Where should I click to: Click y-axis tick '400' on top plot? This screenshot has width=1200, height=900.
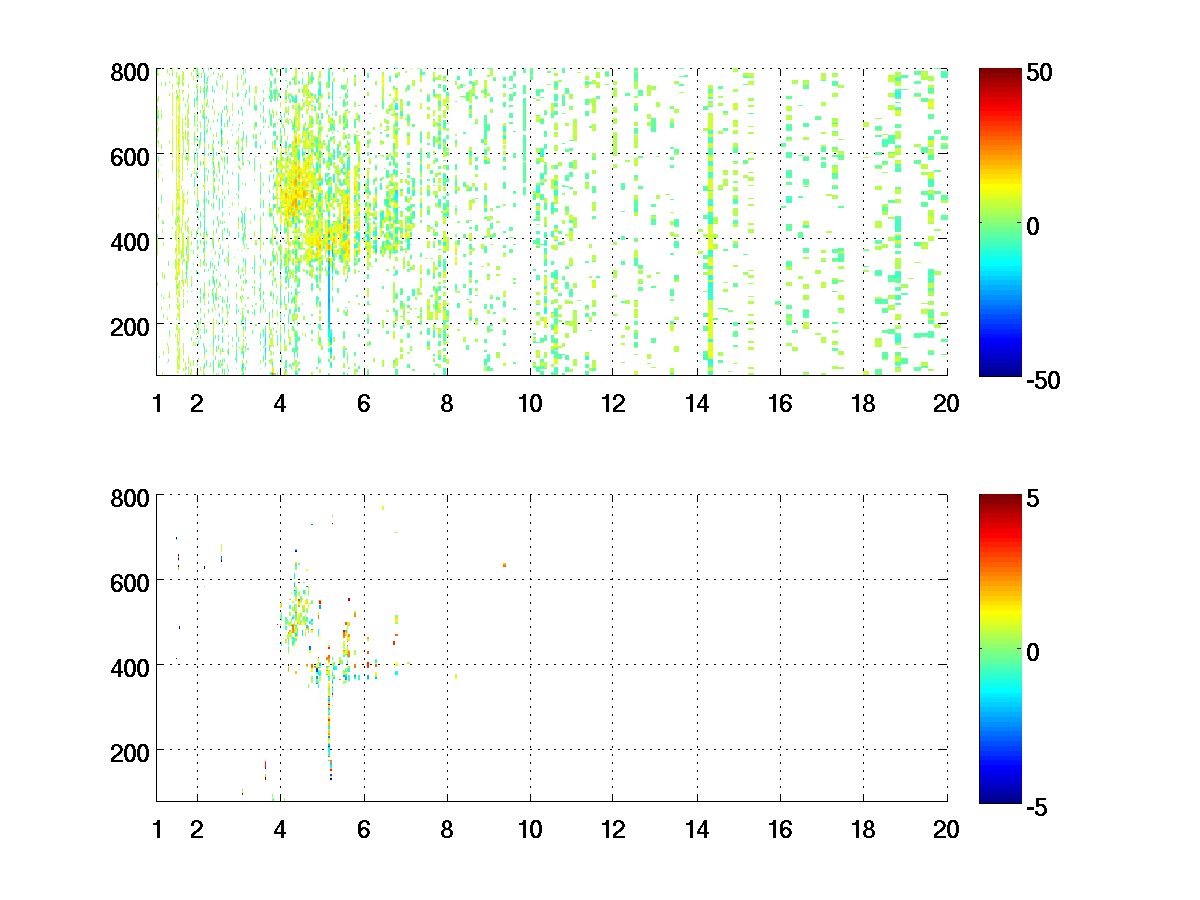point(130,241)
